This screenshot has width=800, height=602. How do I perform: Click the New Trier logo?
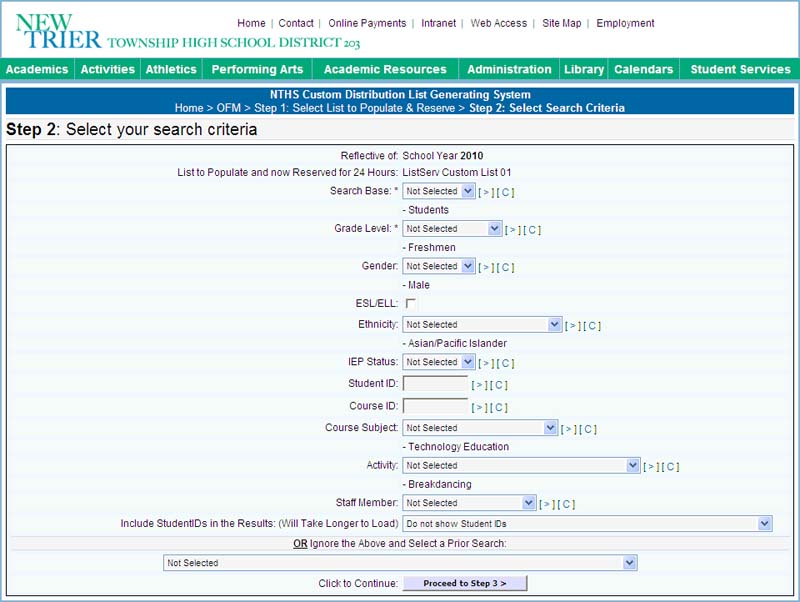click(188, 32)
